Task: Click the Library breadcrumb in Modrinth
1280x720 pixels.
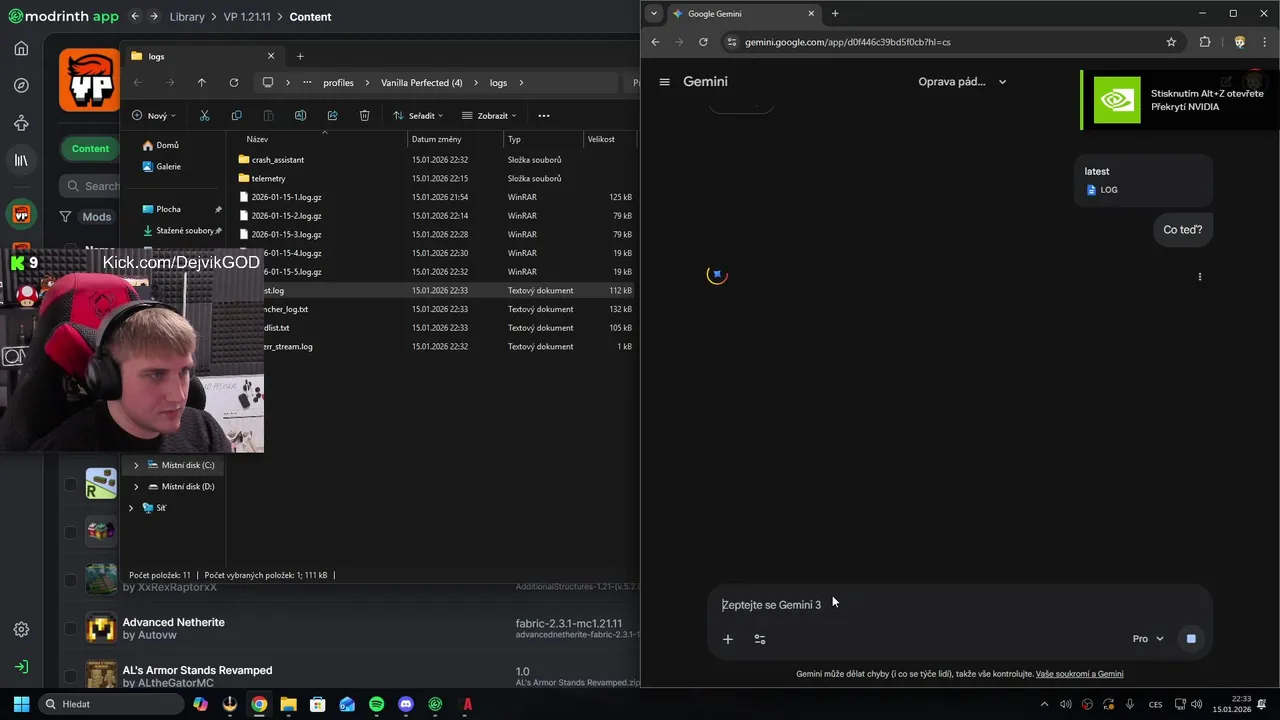Action: (187, 17)
